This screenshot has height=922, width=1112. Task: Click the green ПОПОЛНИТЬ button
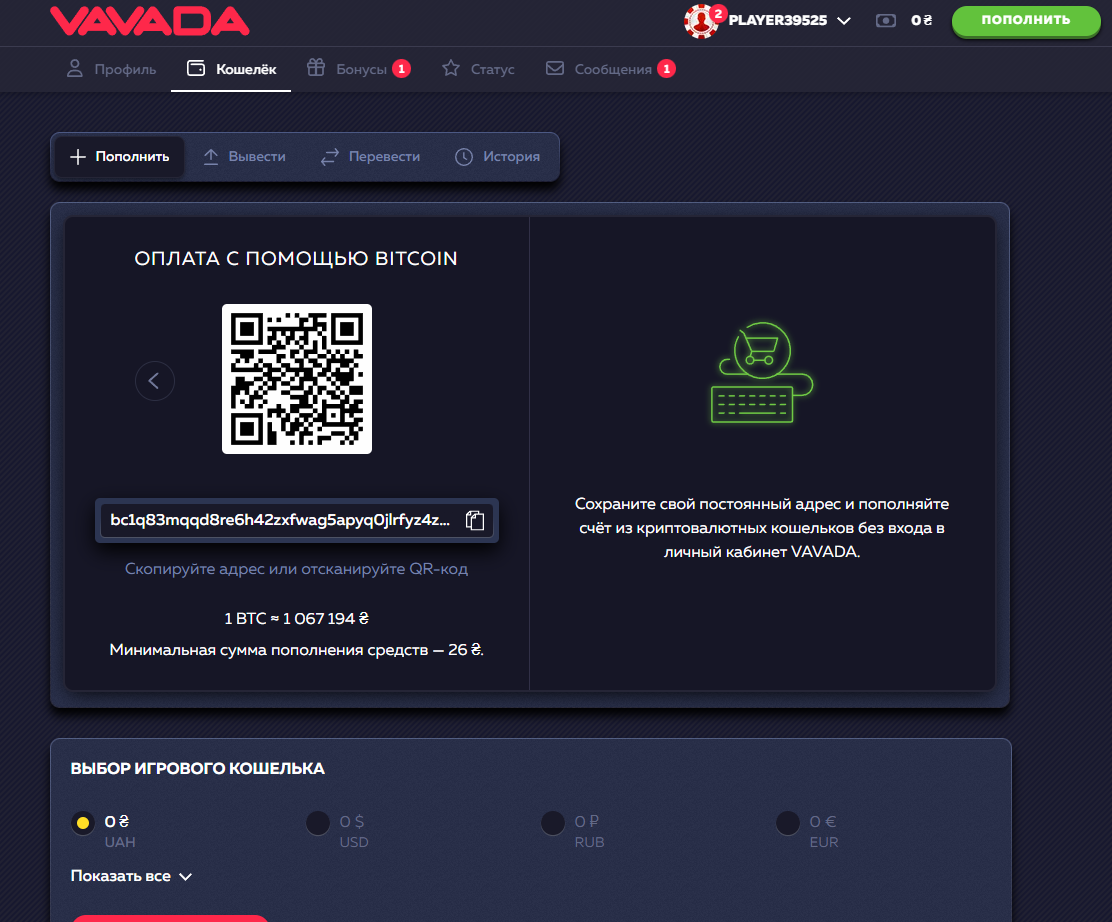coord(1025,21)
